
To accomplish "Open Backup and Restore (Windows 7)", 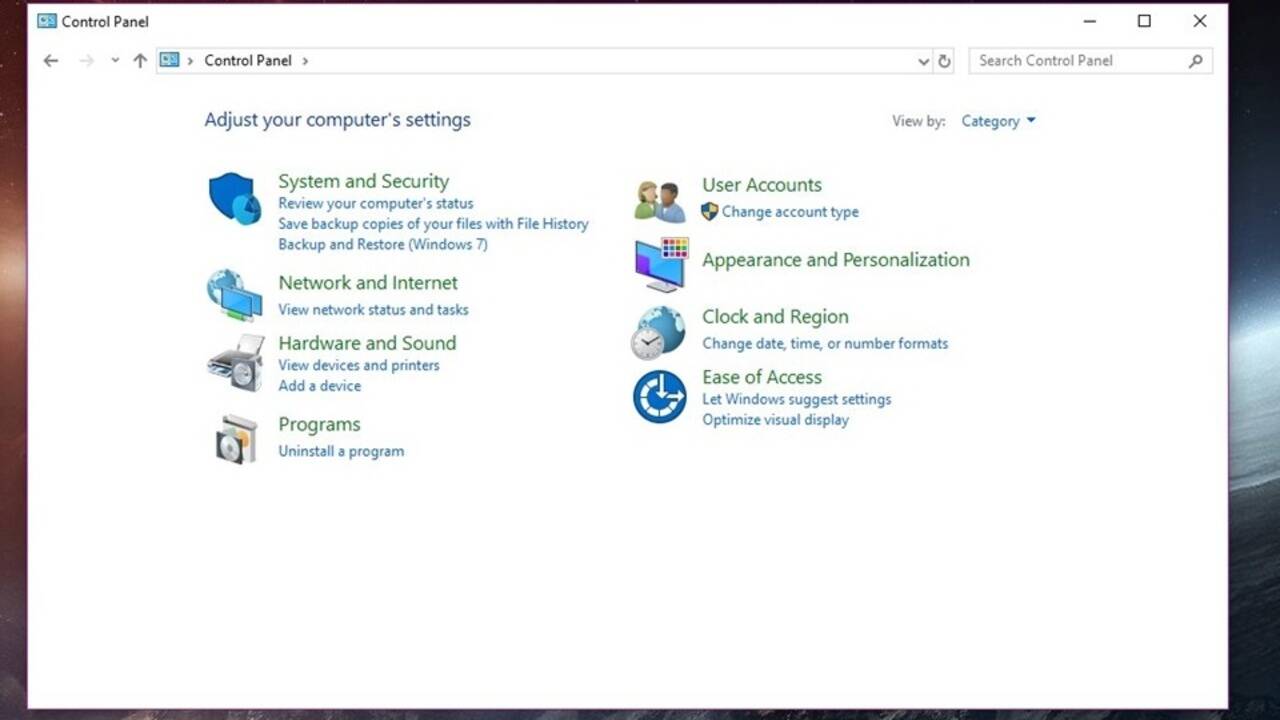I will (x=383, y=244).
